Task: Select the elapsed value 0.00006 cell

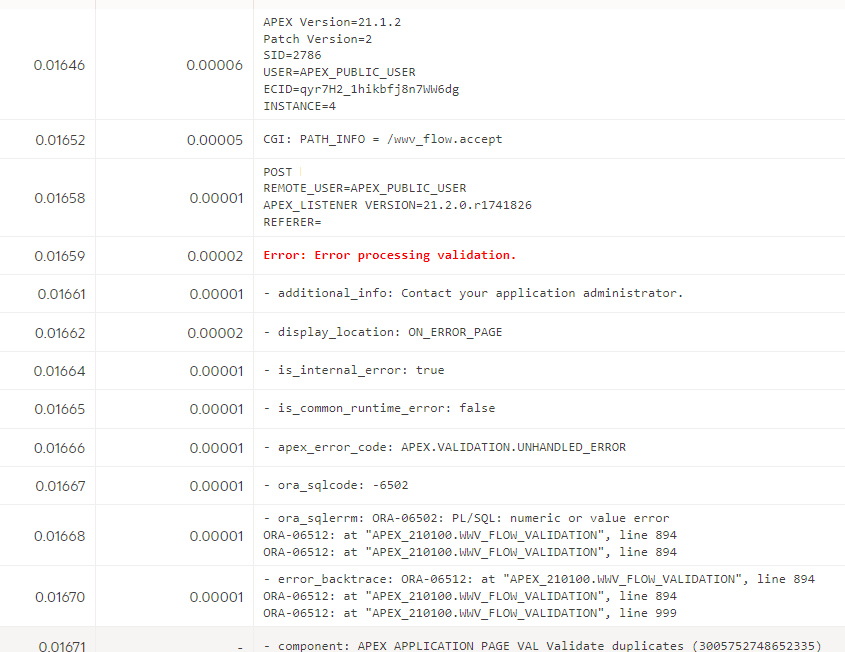Action: coord(215,64)
